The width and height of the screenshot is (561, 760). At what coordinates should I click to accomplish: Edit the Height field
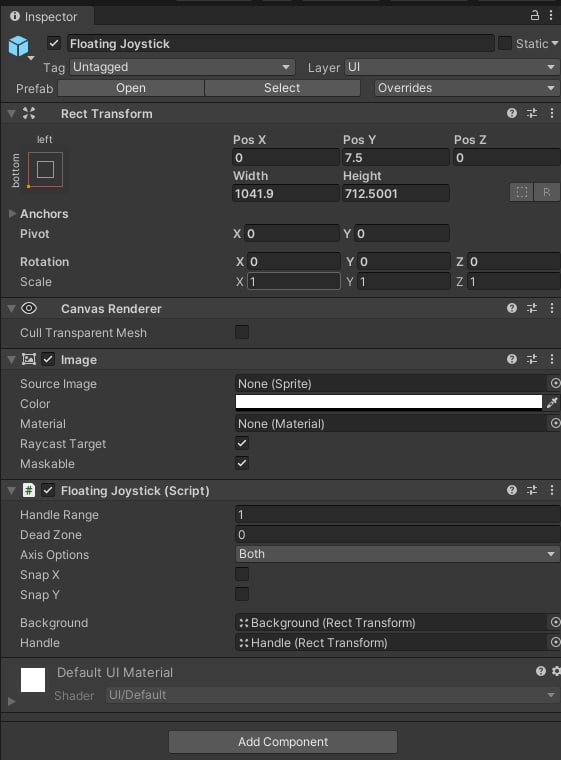pos(396,193)
